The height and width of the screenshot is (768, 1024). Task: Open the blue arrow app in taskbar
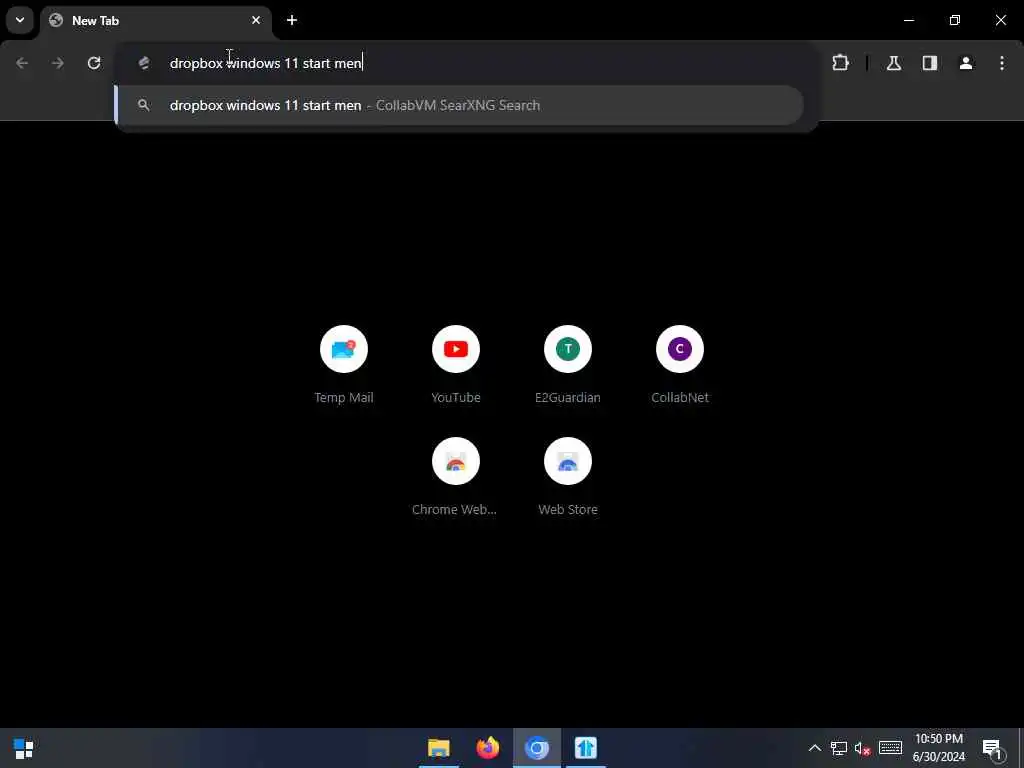click(x=586, y=748)
